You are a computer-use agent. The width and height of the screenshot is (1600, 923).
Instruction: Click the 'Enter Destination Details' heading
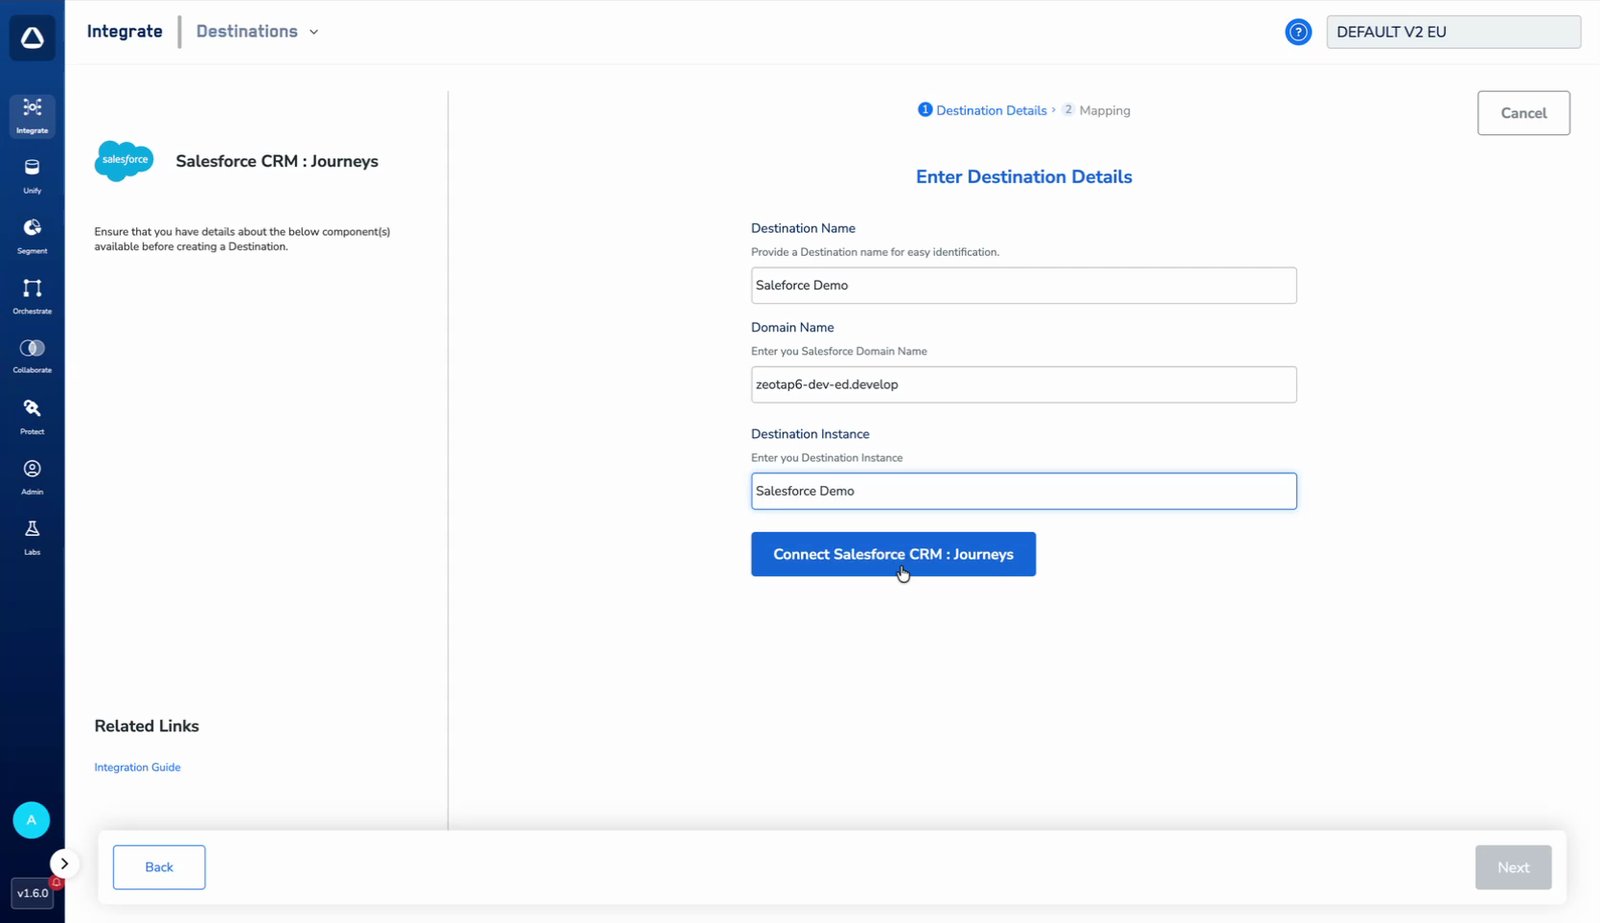click(1024, 177)
